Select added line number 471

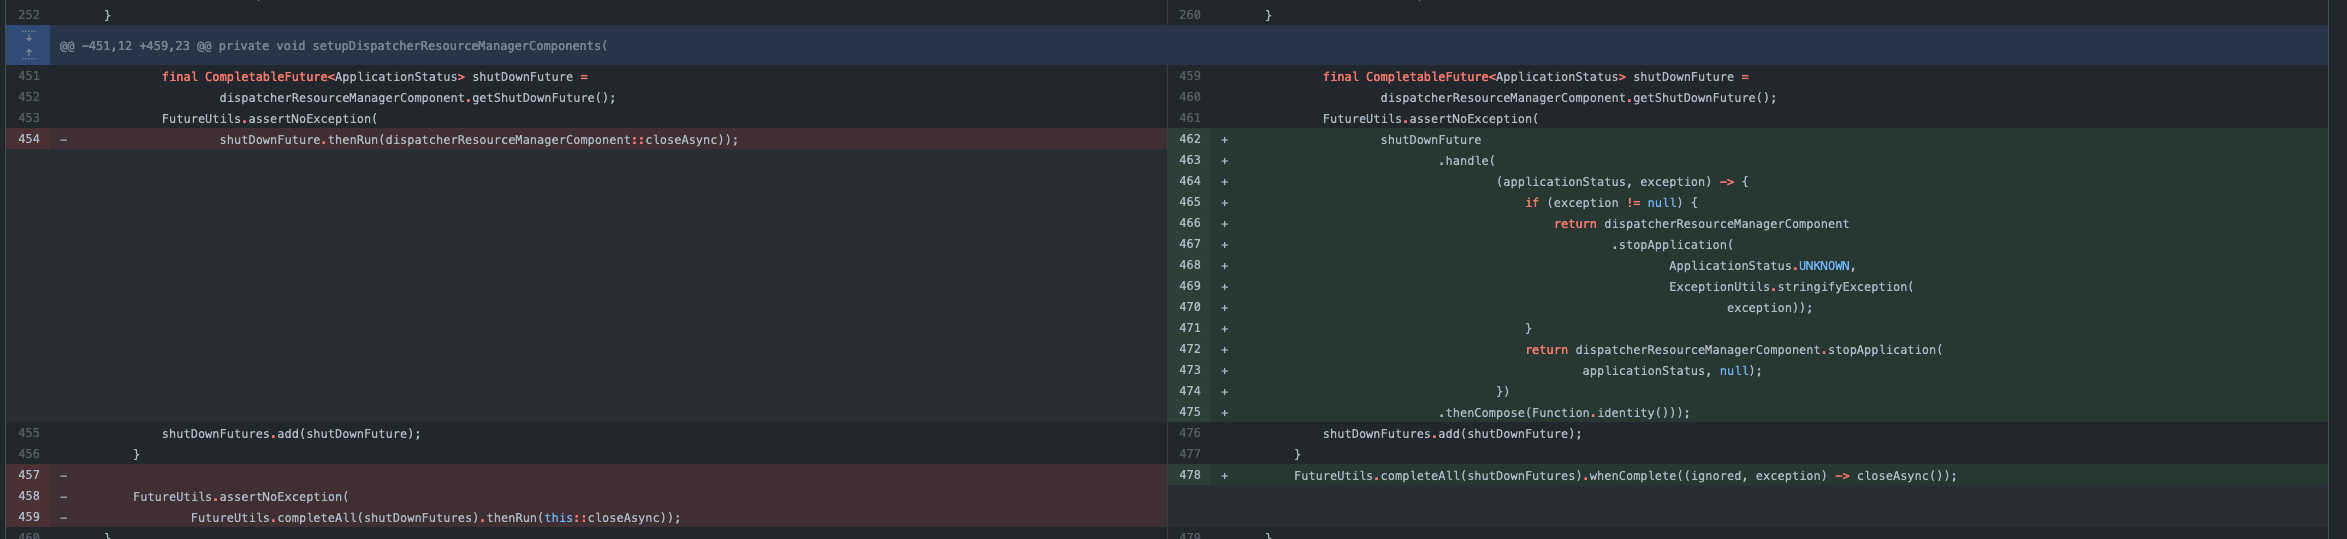(x=1190, y=329)
